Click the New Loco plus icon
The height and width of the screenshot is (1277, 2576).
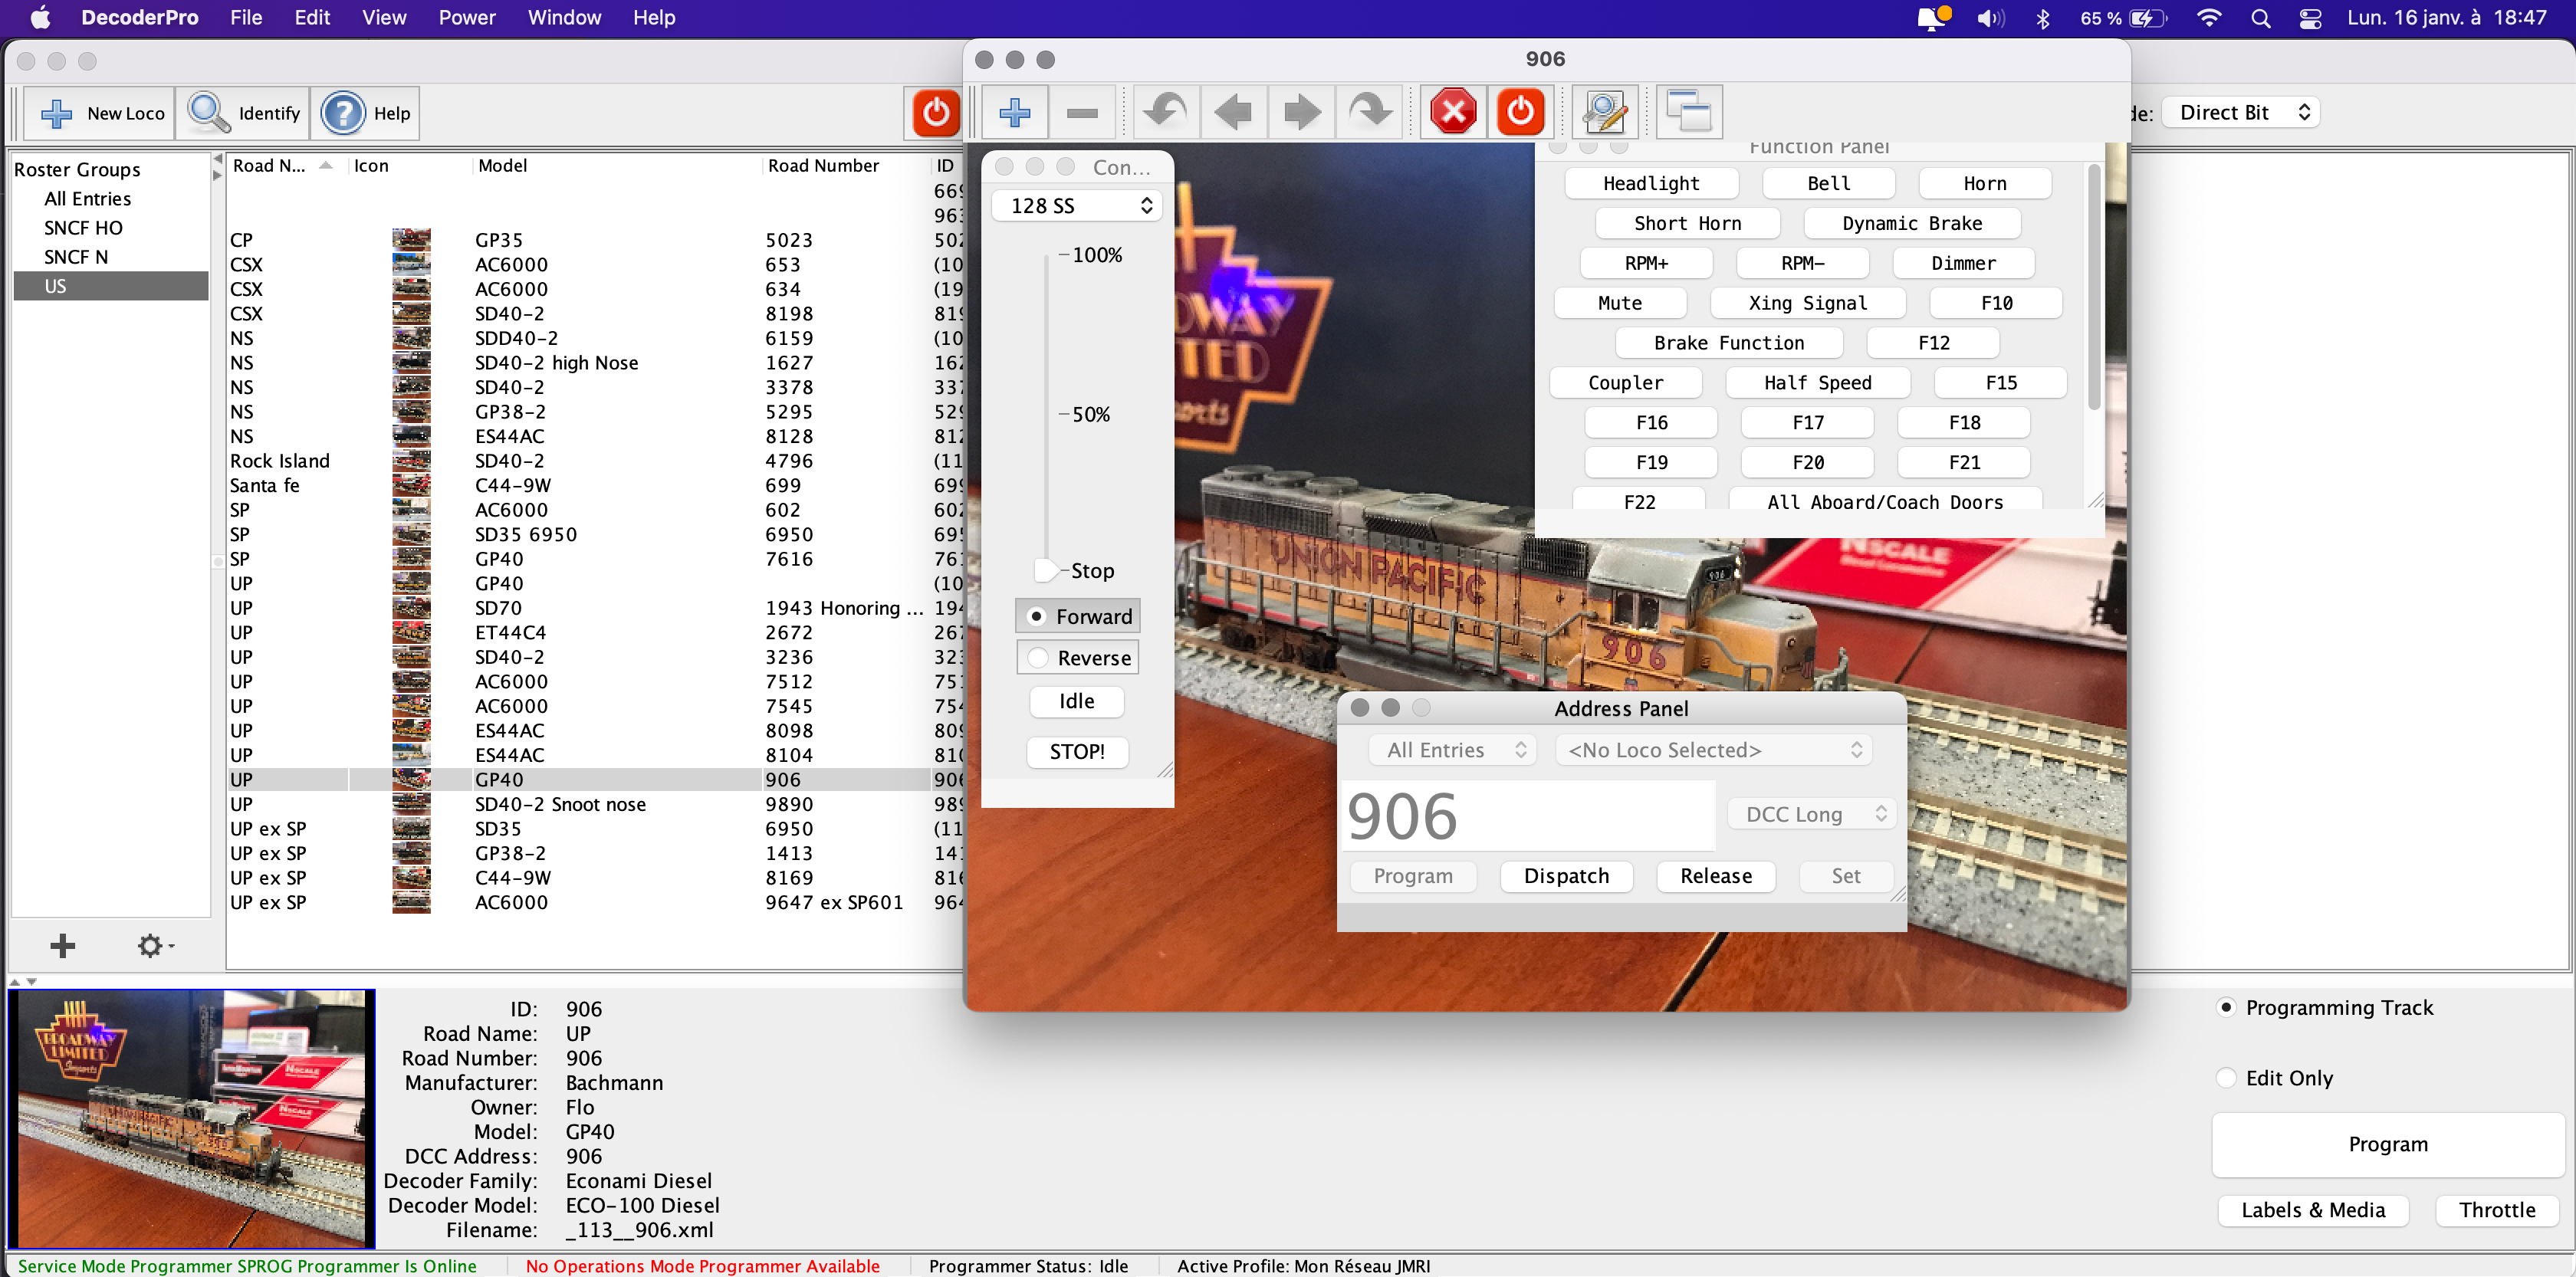pyautogui.click(x=56, y=113)
